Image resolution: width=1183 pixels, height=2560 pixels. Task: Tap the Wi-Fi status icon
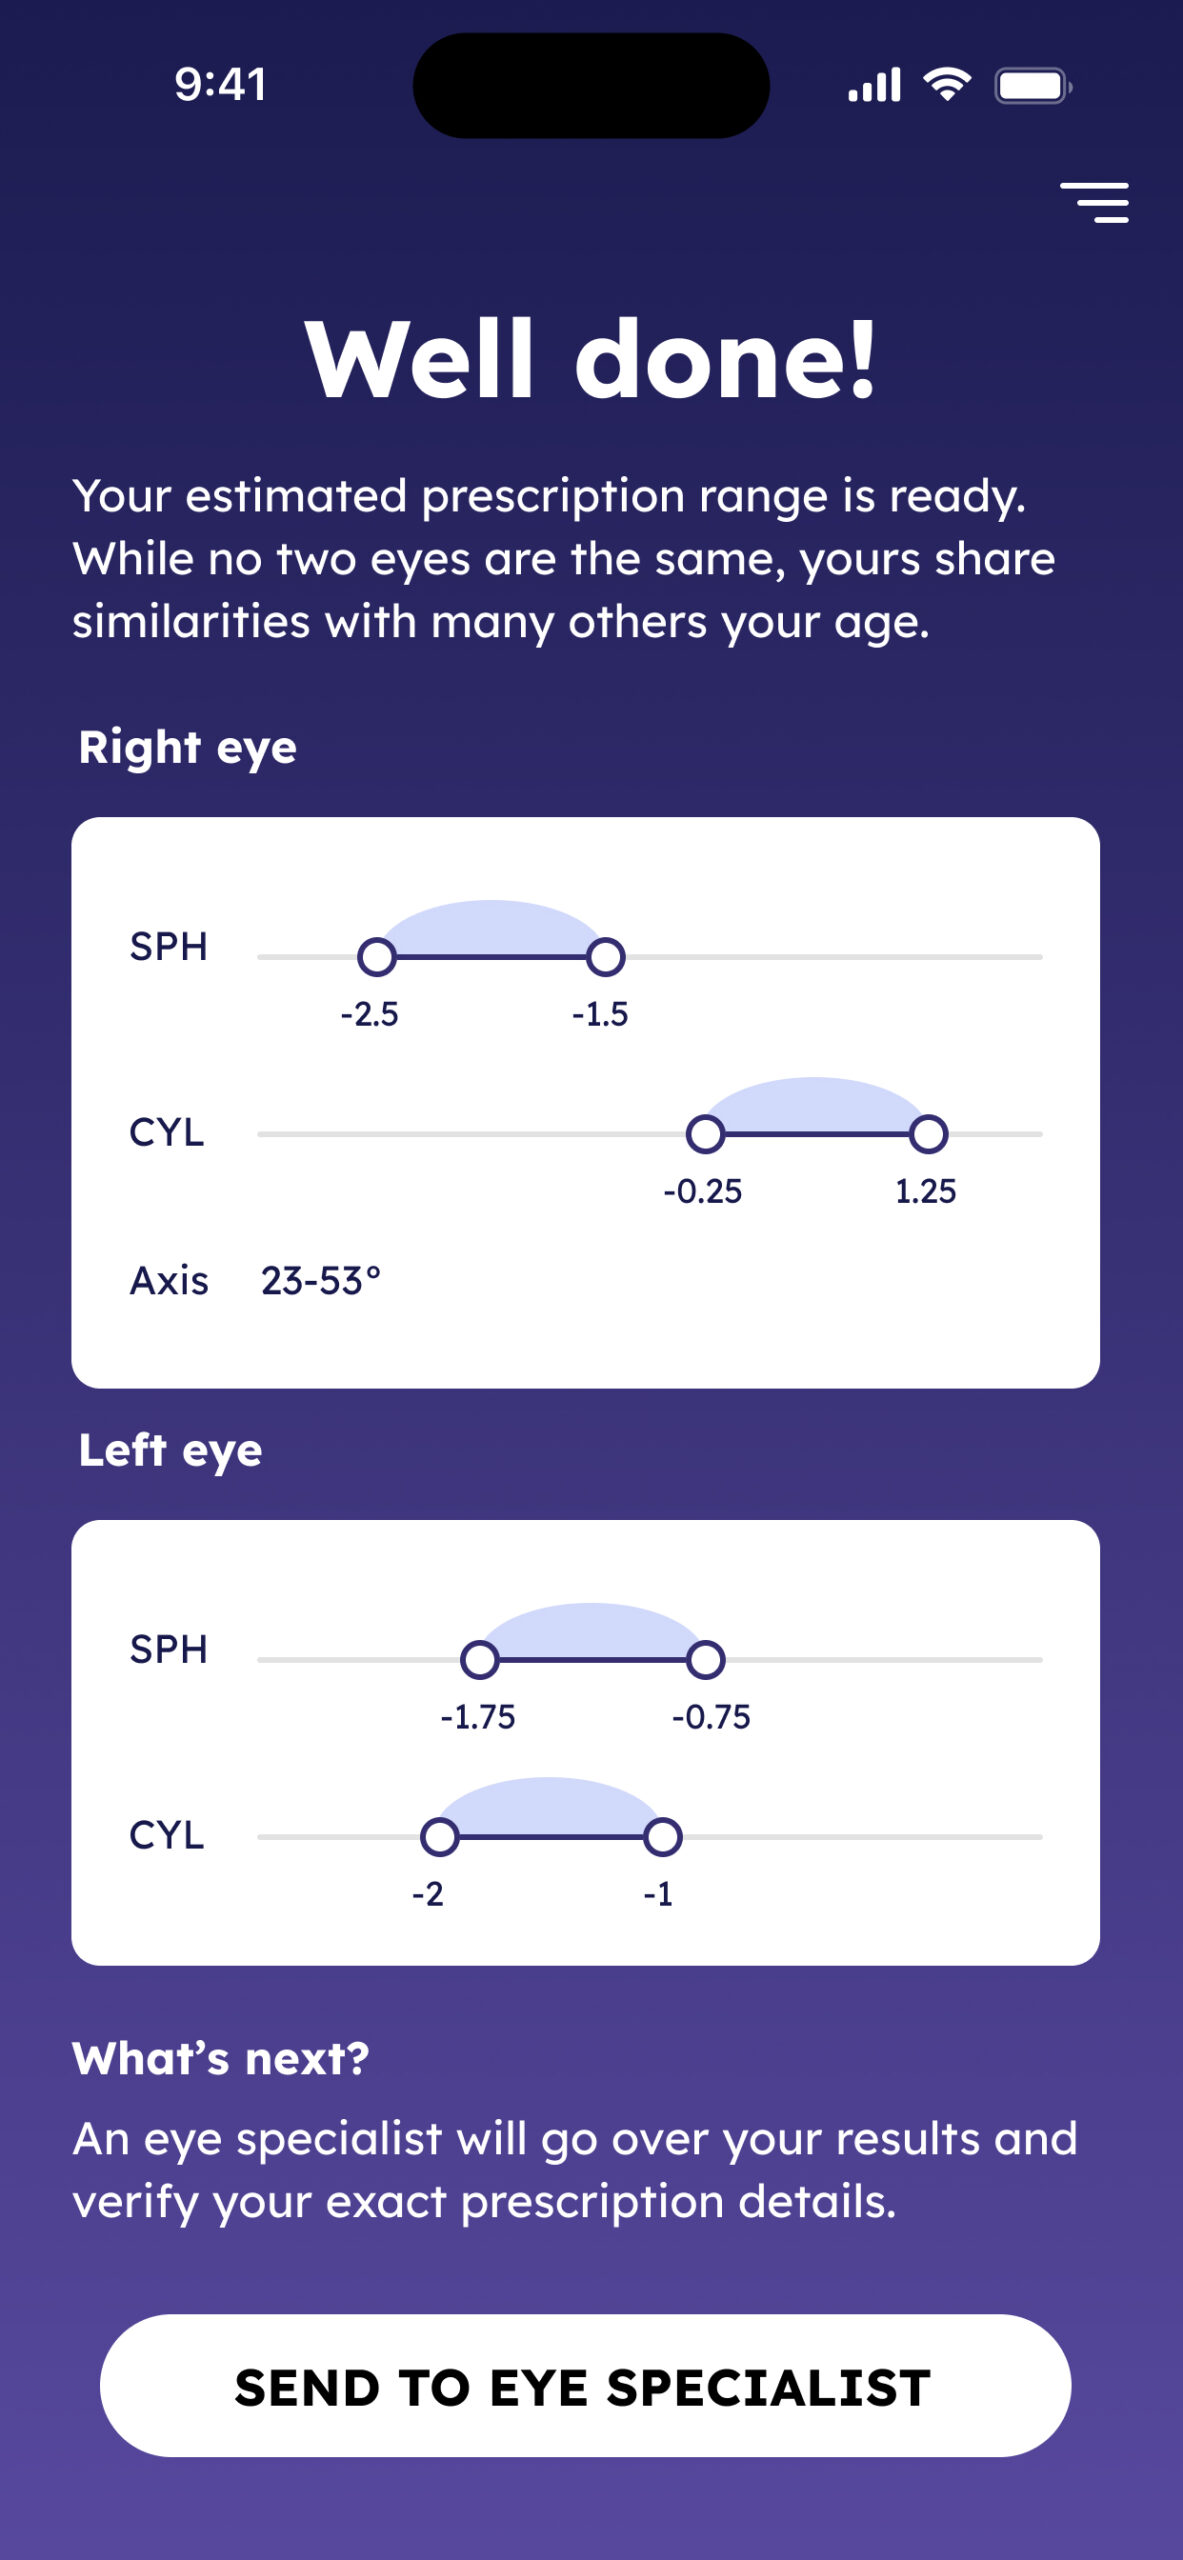coord(947,85)
